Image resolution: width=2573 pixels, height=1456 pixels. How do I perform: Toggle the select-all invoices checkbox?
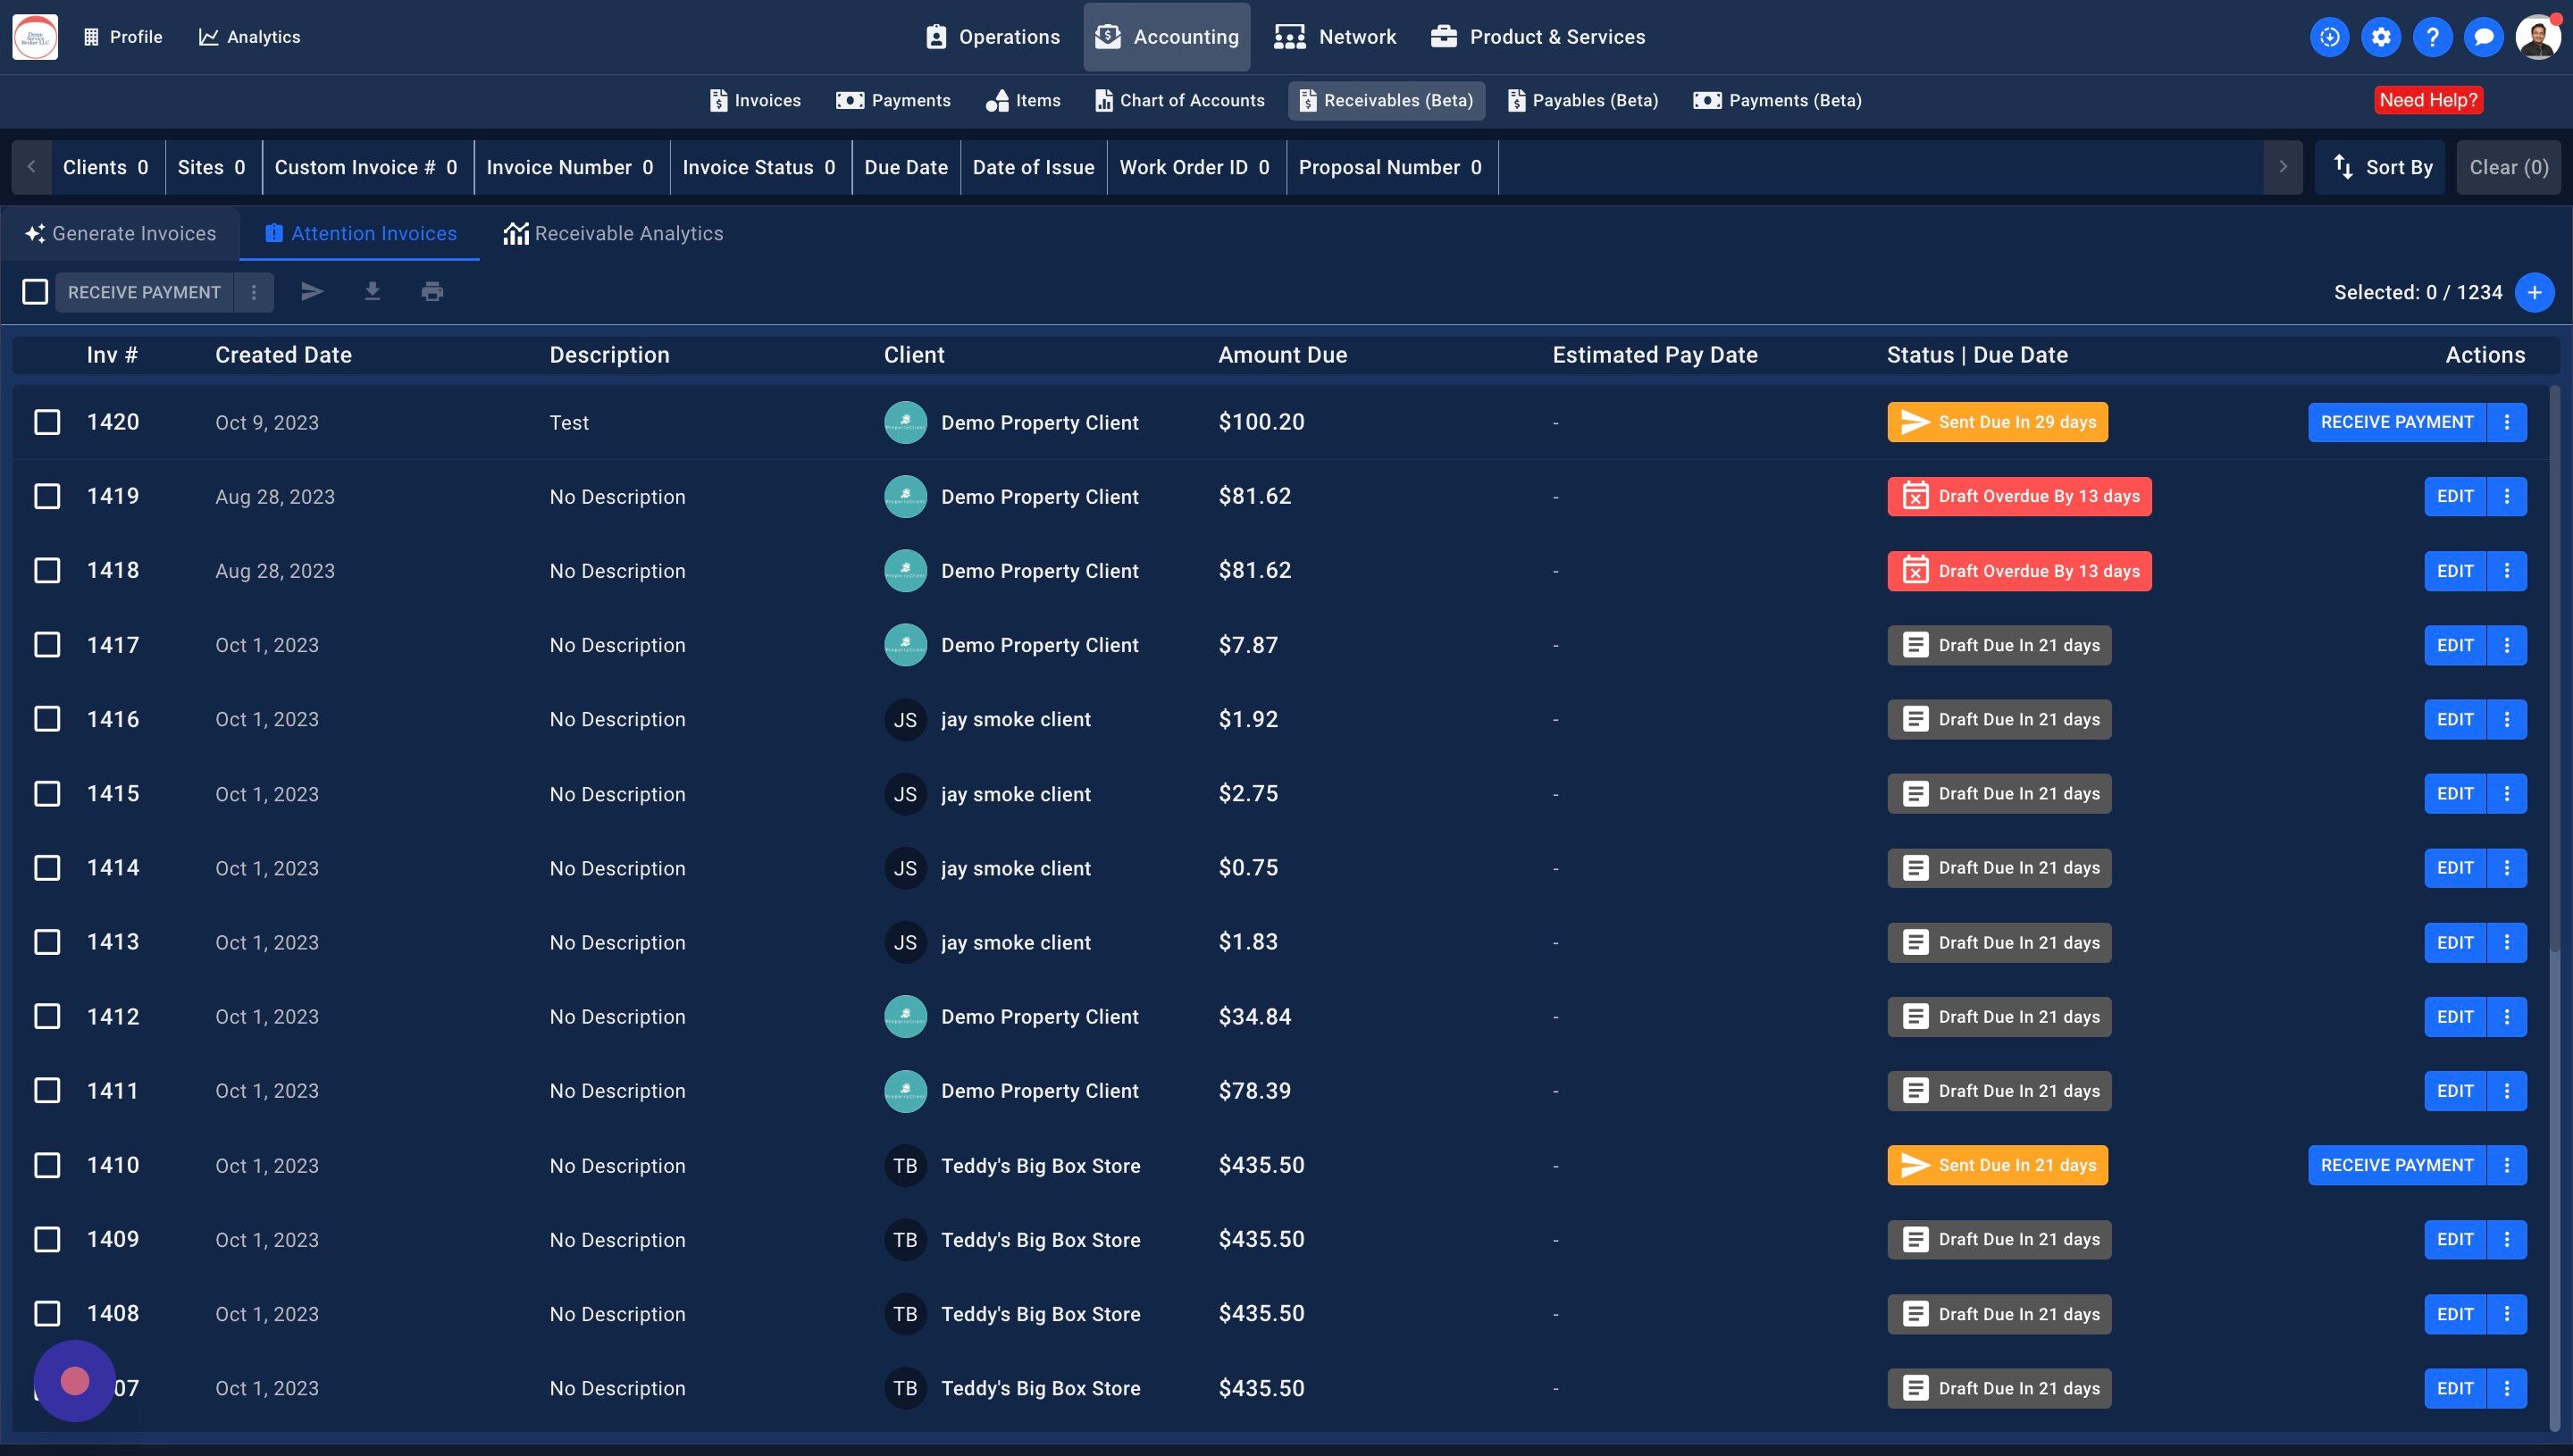(35, 292)
